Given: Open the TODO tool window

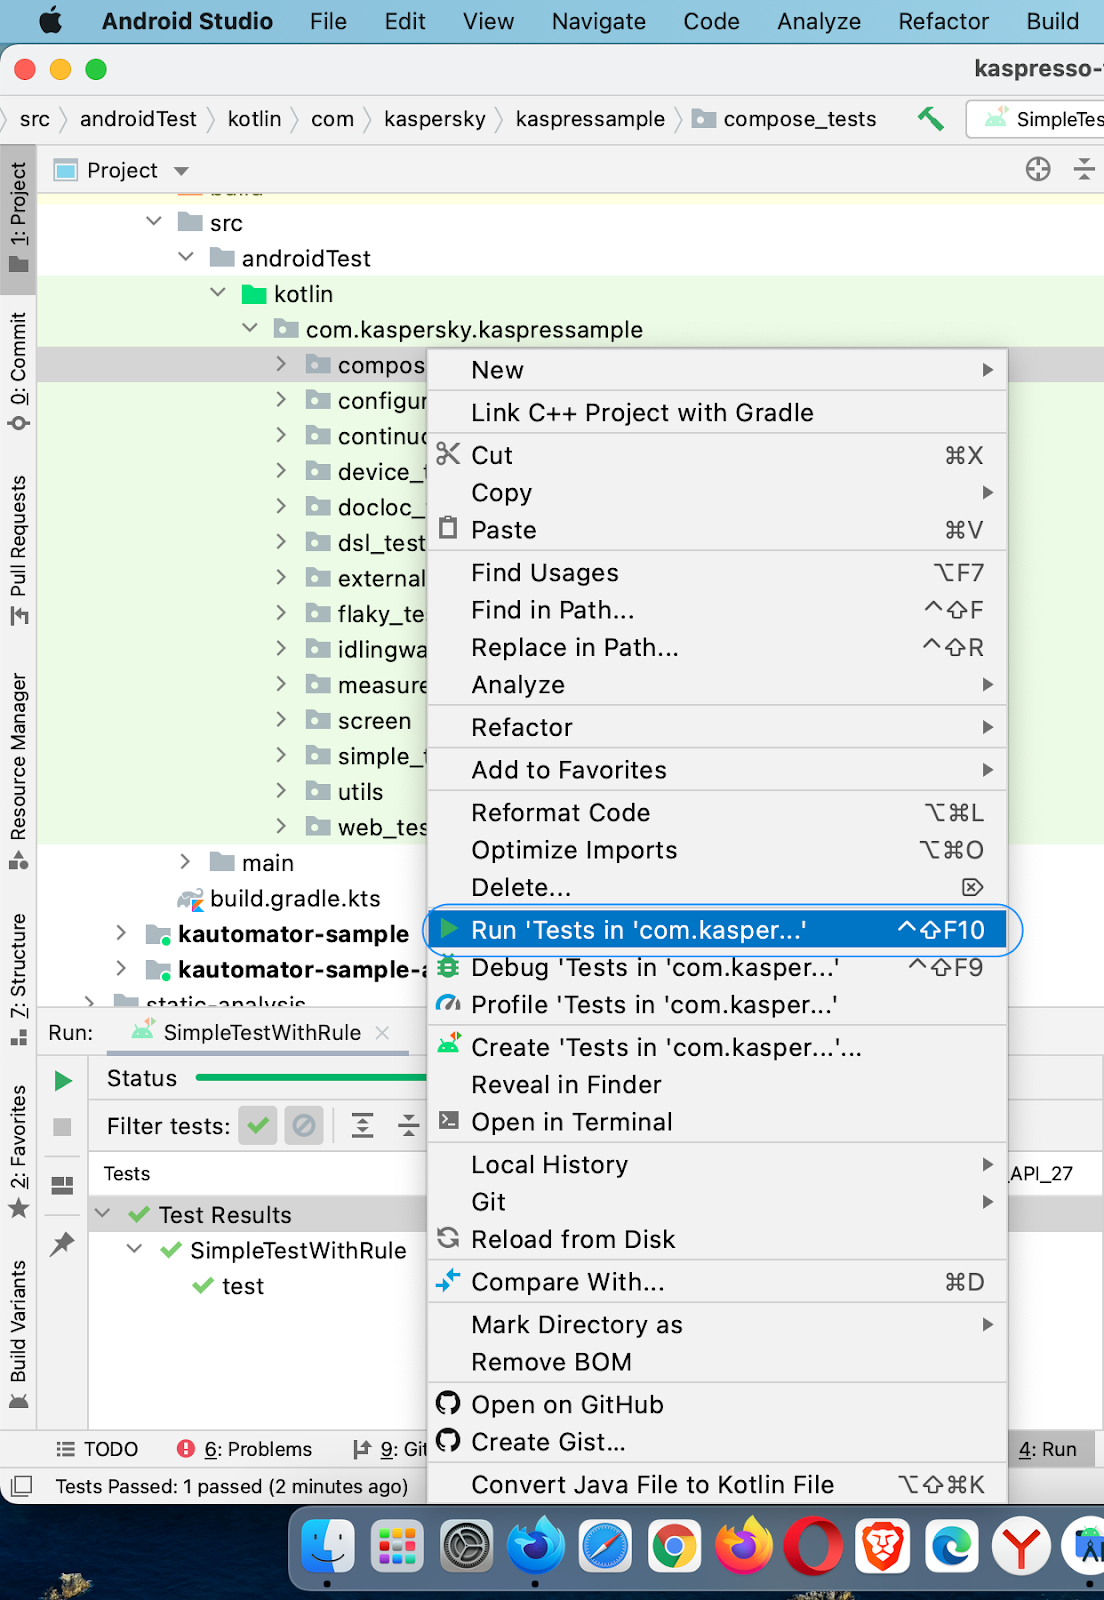Looking at the screenshot, I should pyautogui.click(x=97, y=1449).
